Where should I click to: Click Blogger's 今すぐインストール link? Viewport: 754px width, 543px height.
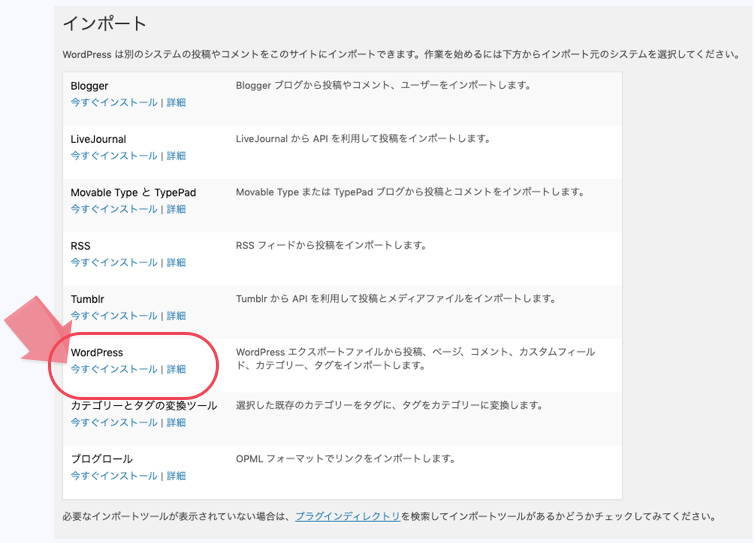click(x=114, y=102)
